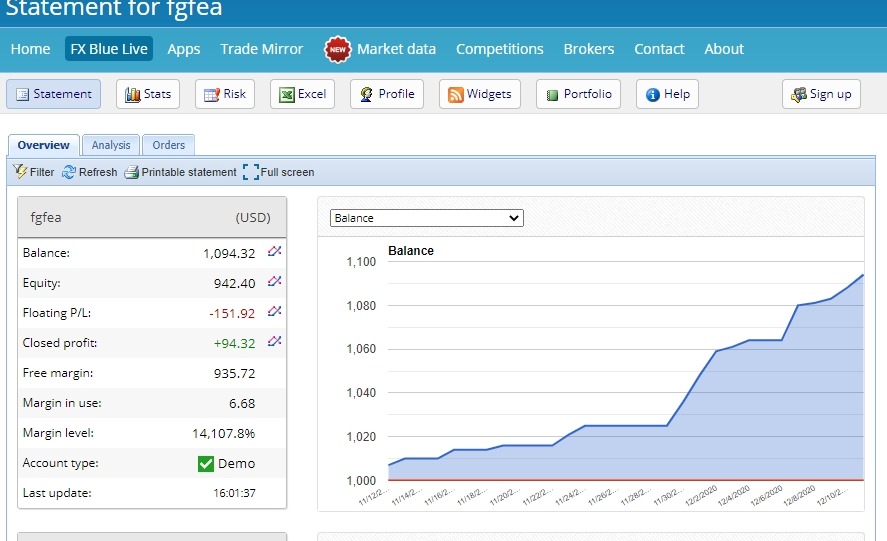Refresh the statement data
The width and height of the screenshot is (887, 541).
(90, 172)
